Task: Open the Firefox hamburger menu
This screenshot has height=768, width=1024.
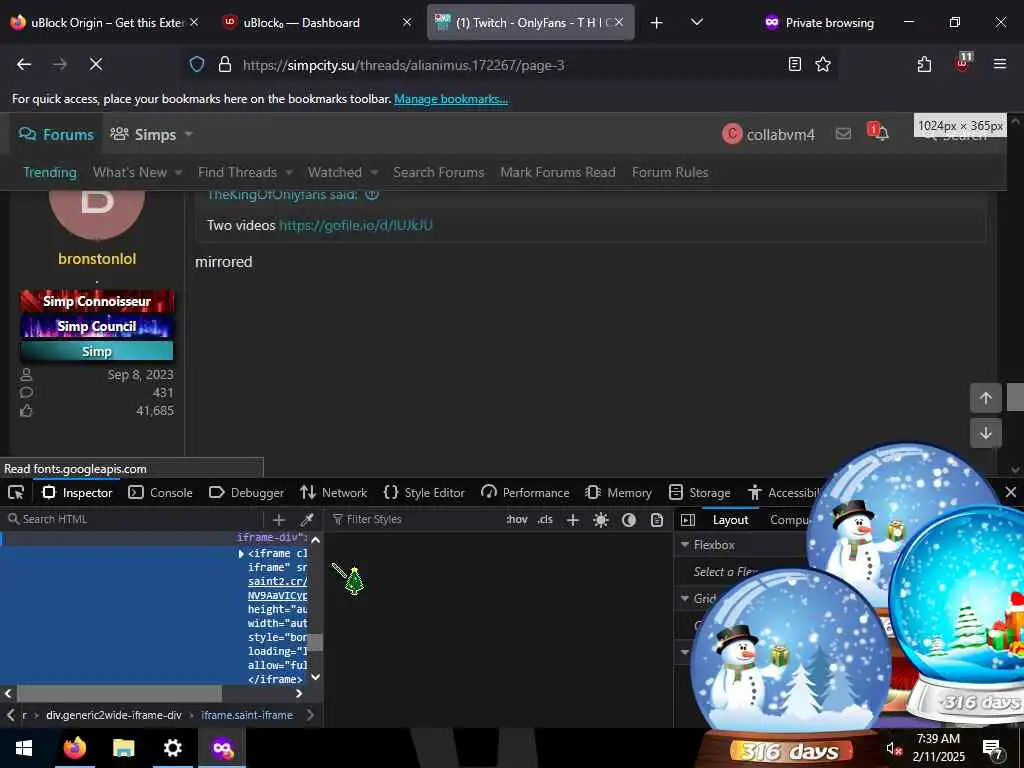Action: [x=1000, y=64]
